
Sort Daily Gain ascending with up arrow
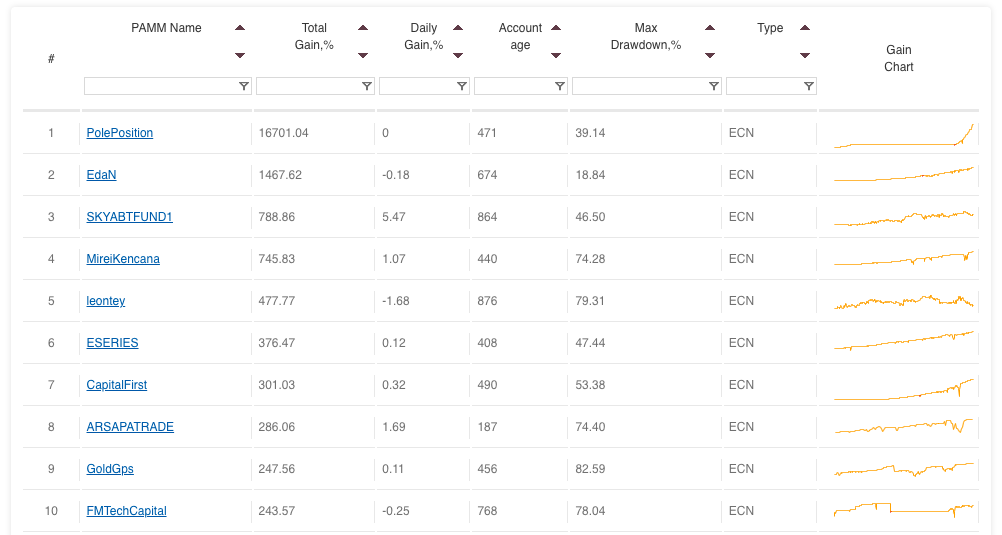(458, 27)
